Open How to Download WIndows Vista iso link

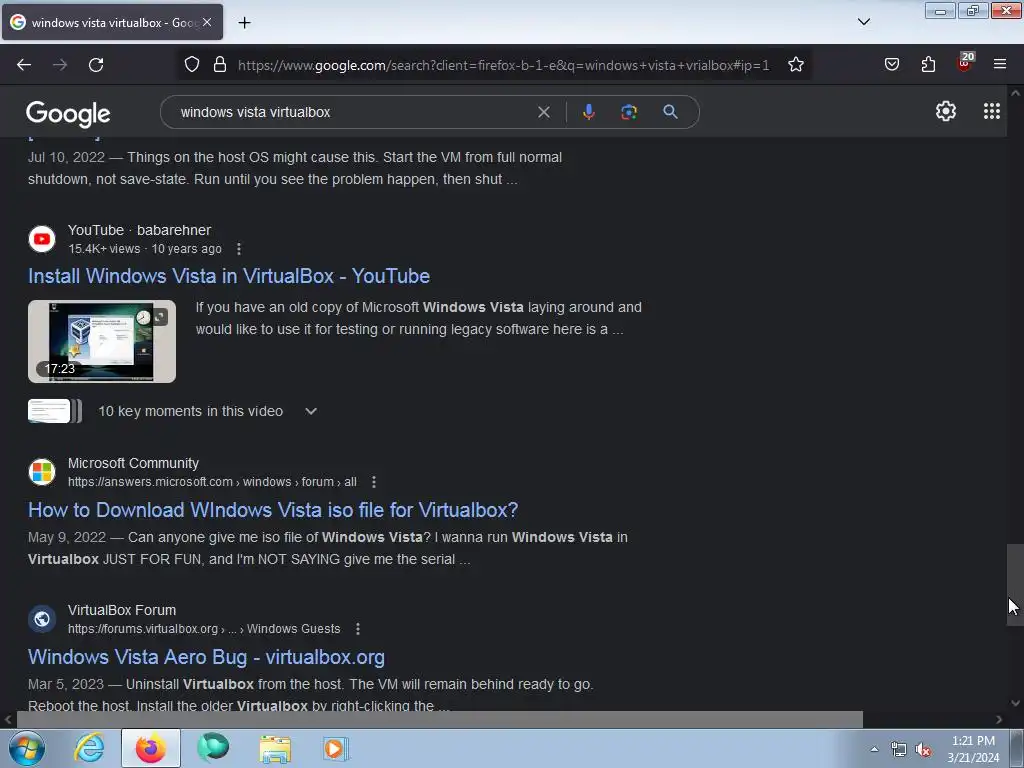tap(273, 510)
